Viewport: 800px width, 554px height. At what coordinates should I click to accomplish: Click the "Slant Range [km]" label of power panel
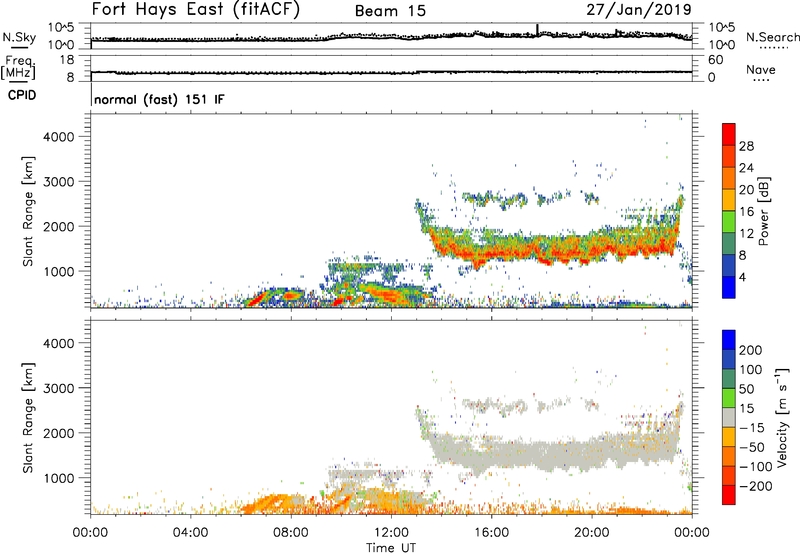28,211
